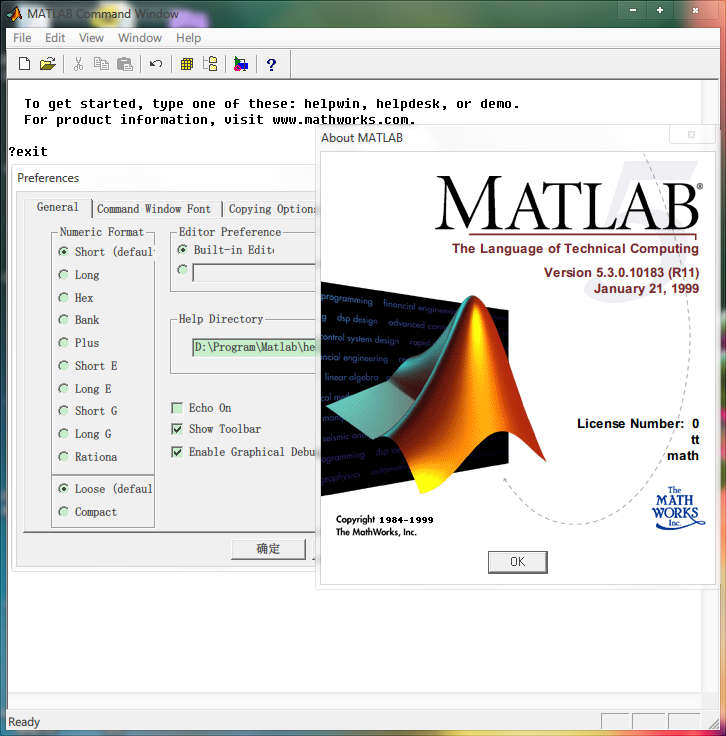Viewport: 726px width, 736px height.
Task: Click the Undo arrow icon
Action: pos(156,64)
